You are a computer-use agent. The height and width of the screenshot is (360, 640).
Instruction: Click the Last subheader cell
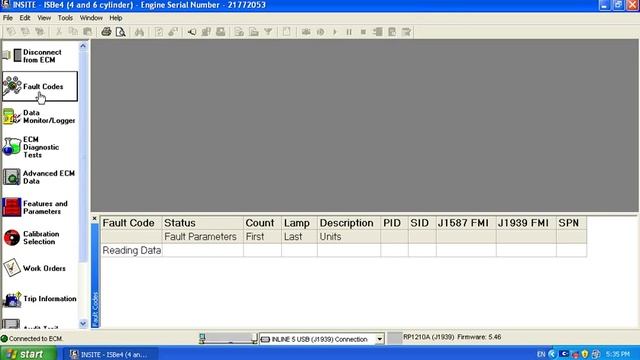point(299,237)
